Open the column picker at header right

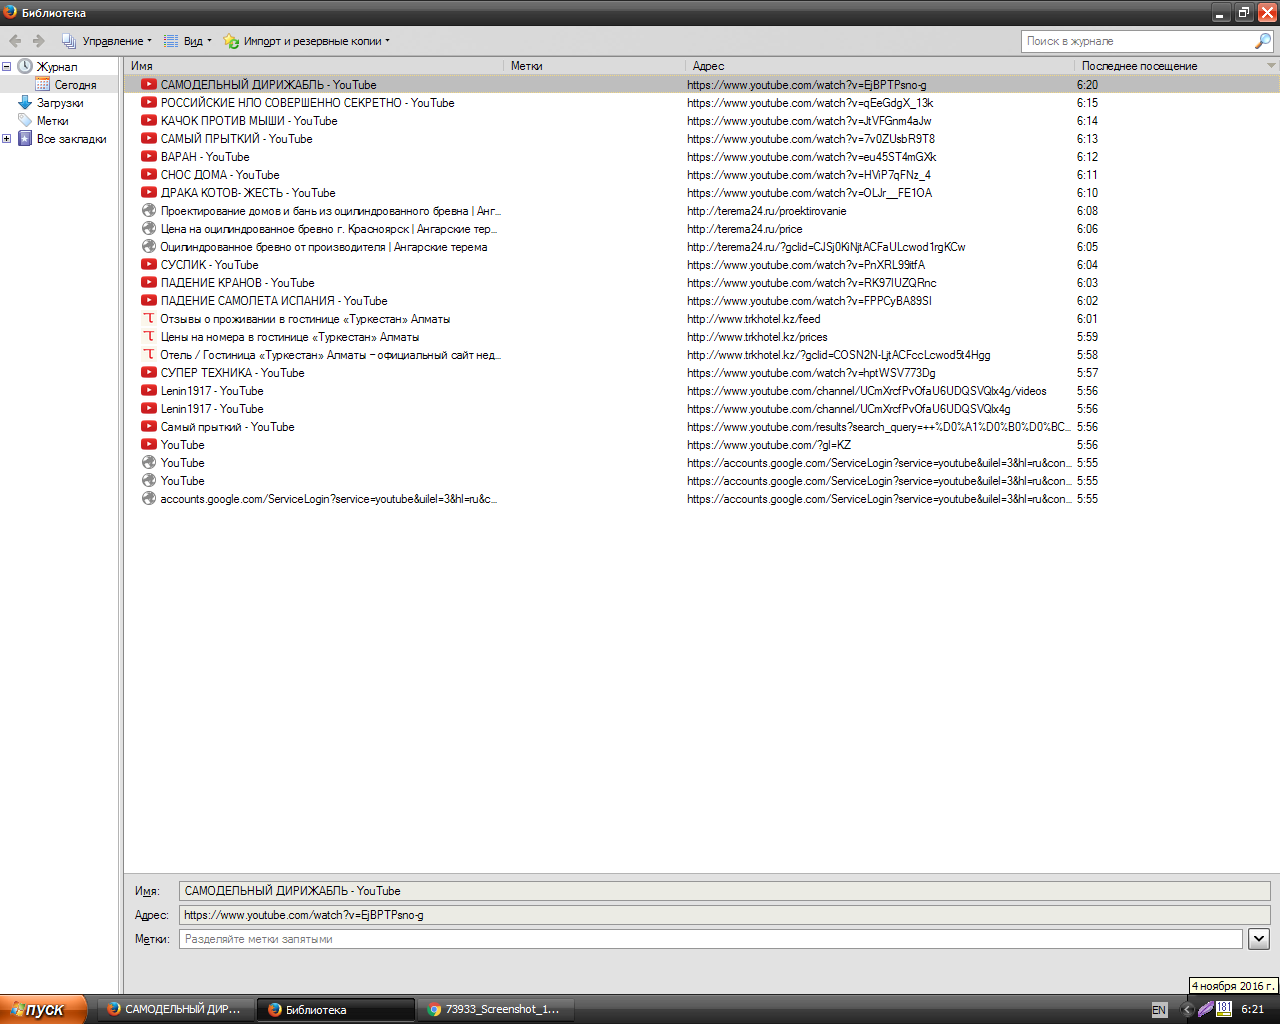click(1271, 66)
